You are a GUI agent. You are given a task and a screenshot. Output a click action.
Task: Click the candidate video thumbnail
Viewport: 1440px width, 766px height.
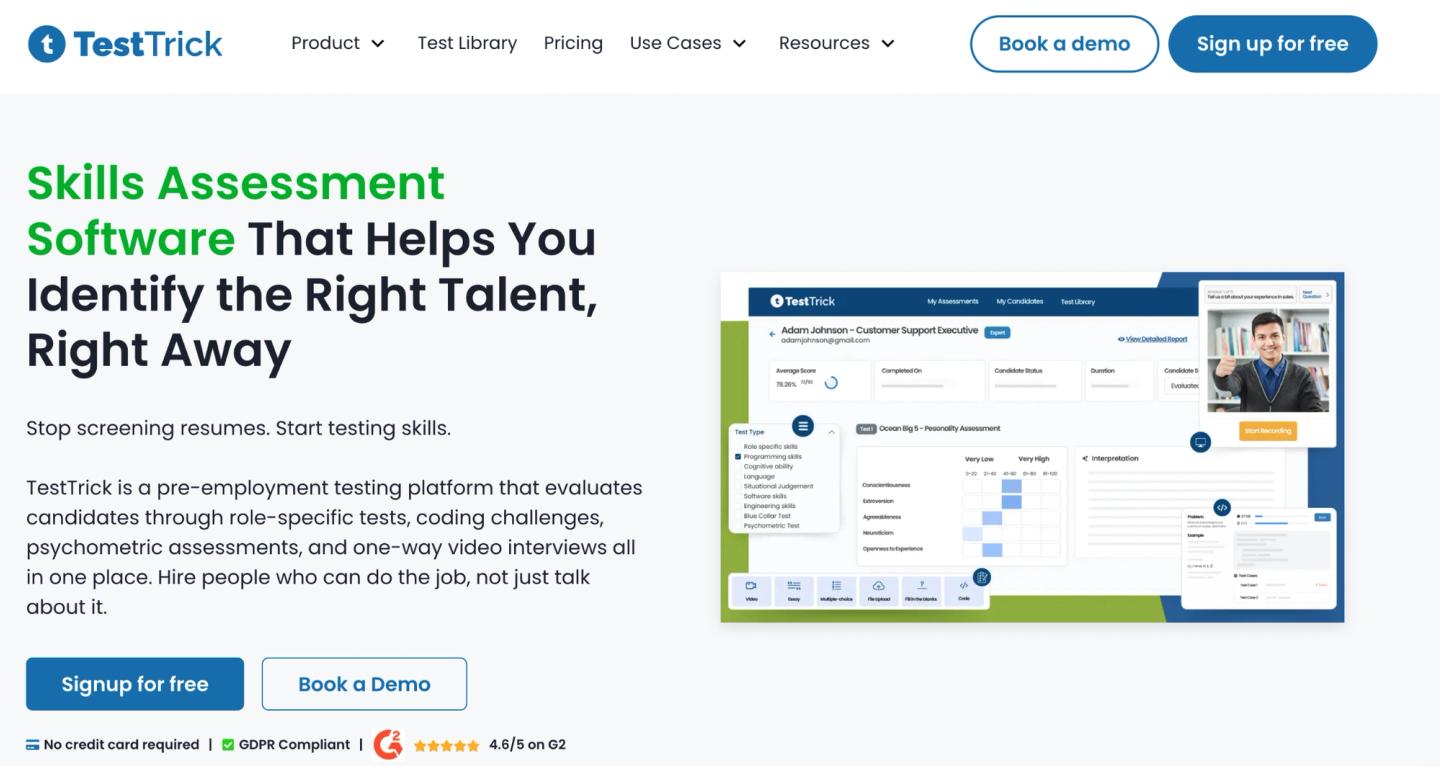[1268, 360]
